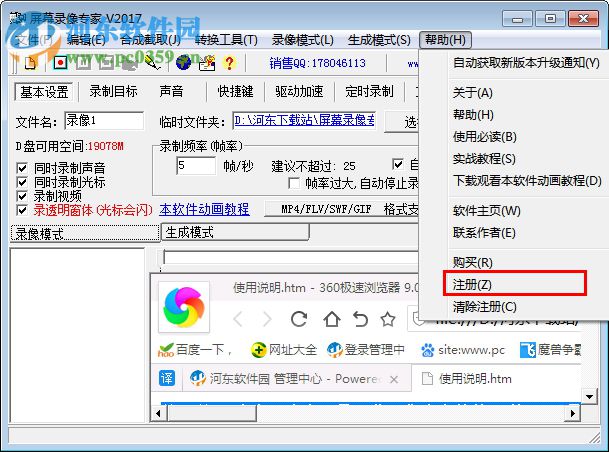Click the browser back arrow in preview
The width and height of the screenshot is (609, 452).
pos(238,319)
